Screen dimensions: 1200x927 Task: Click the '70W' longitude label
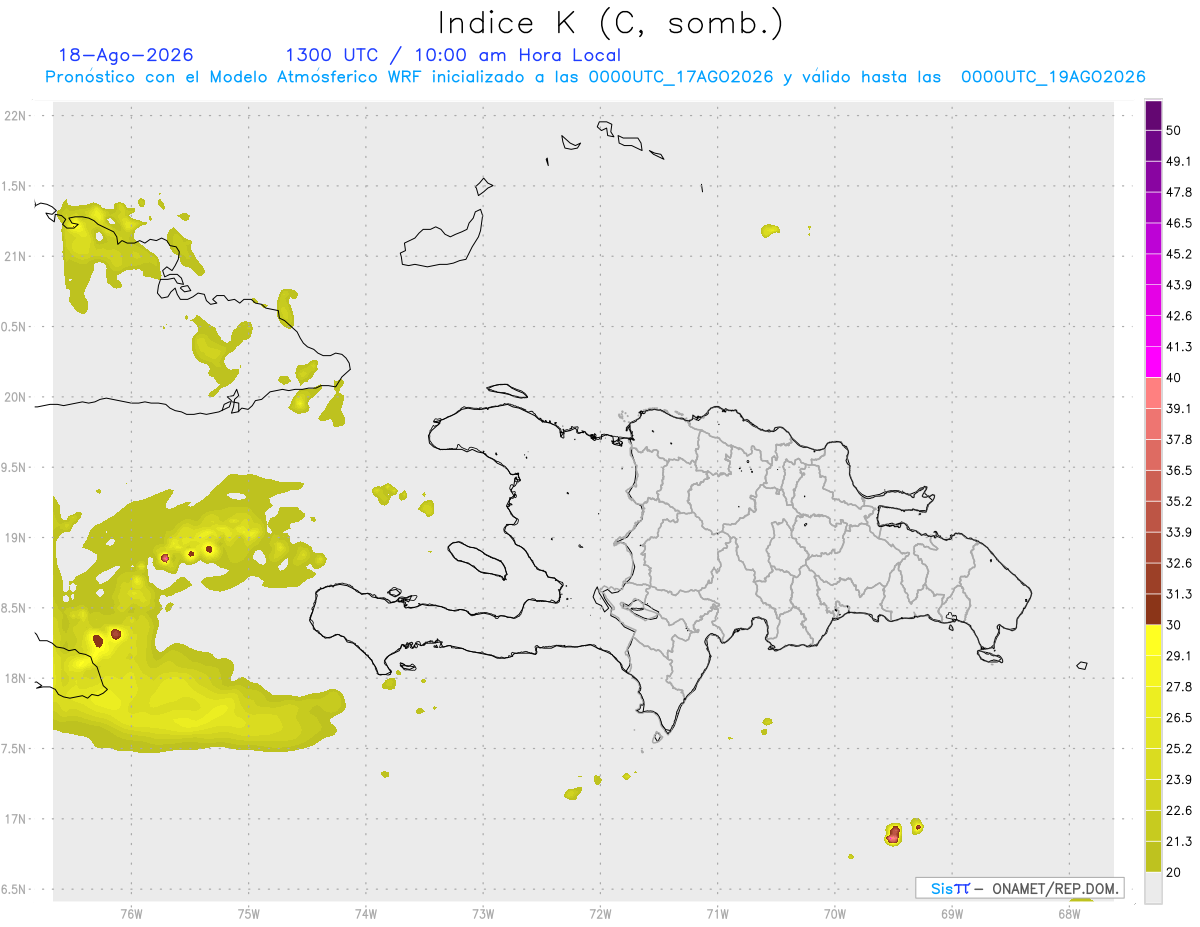click(x=835, y=914)
